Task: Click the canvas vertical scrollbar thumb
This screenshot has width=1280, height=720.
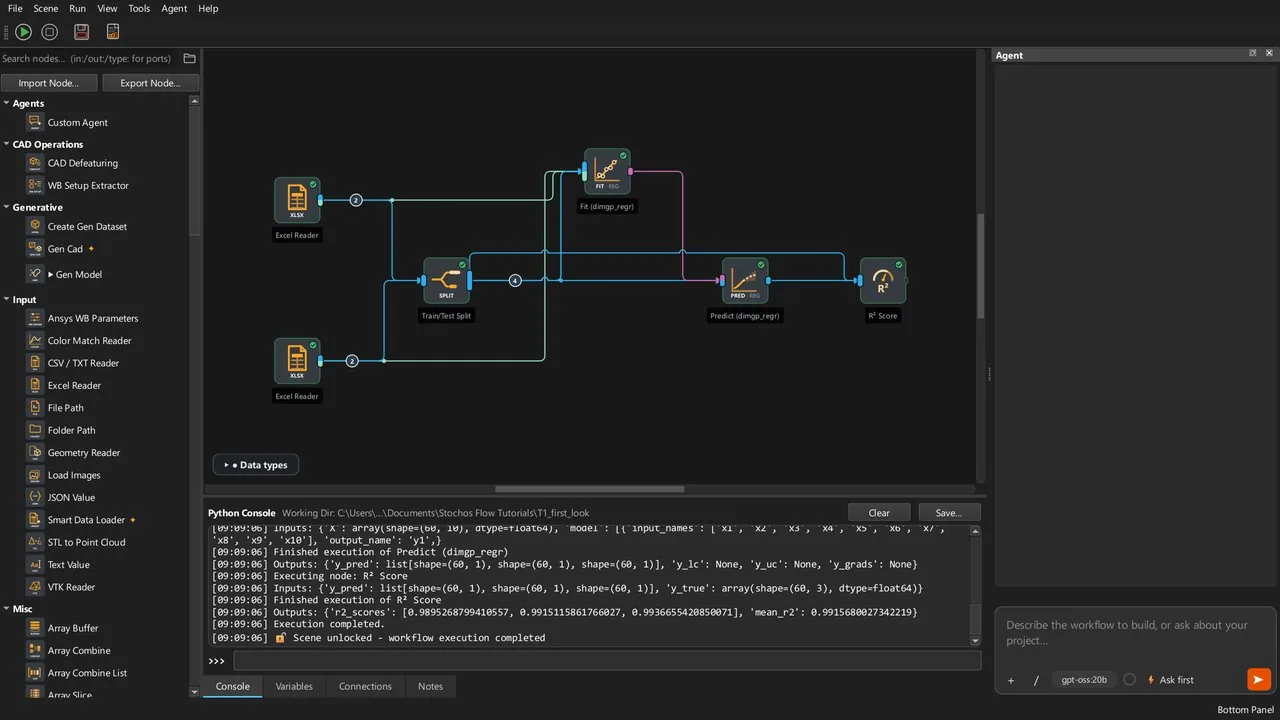Action: point(980,266)
